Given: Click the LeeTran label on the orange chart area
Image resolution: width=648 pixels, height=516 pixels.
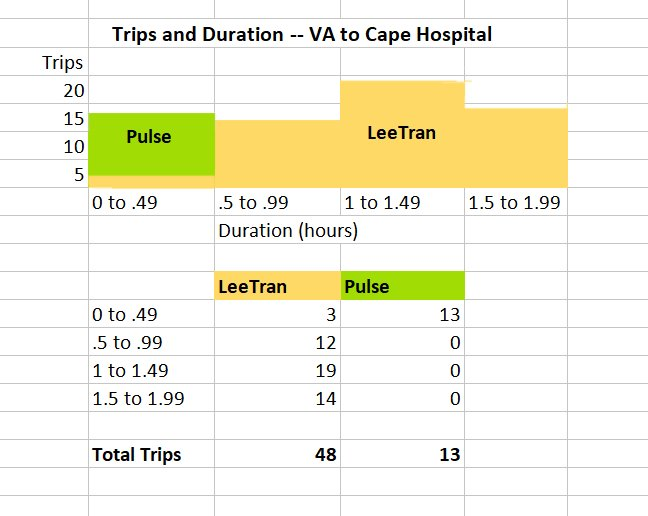Looking at the screenshot, I should pos(402,132).
